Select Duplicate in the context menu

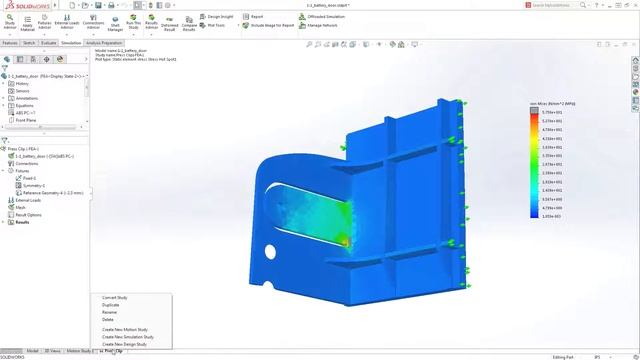(x=111, y=305)
